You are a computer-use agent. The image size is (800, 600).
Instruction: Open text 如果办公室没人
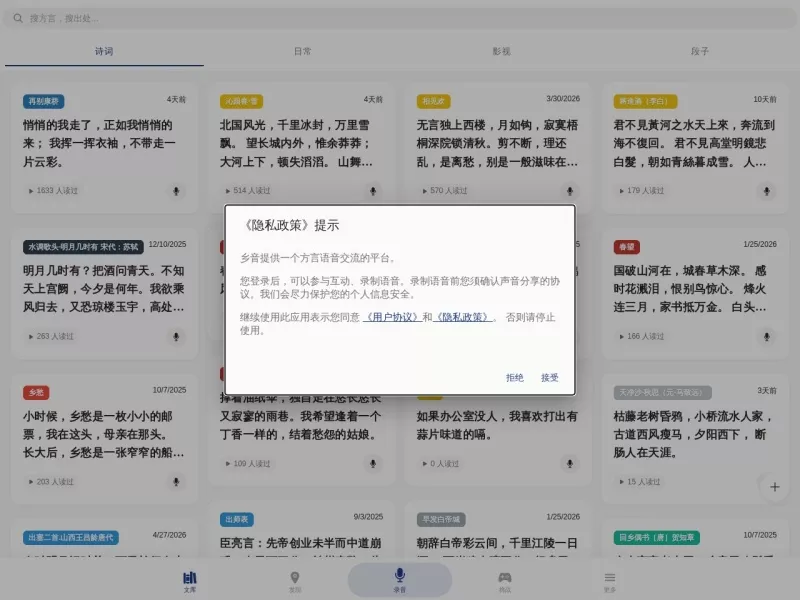[497, 426]
